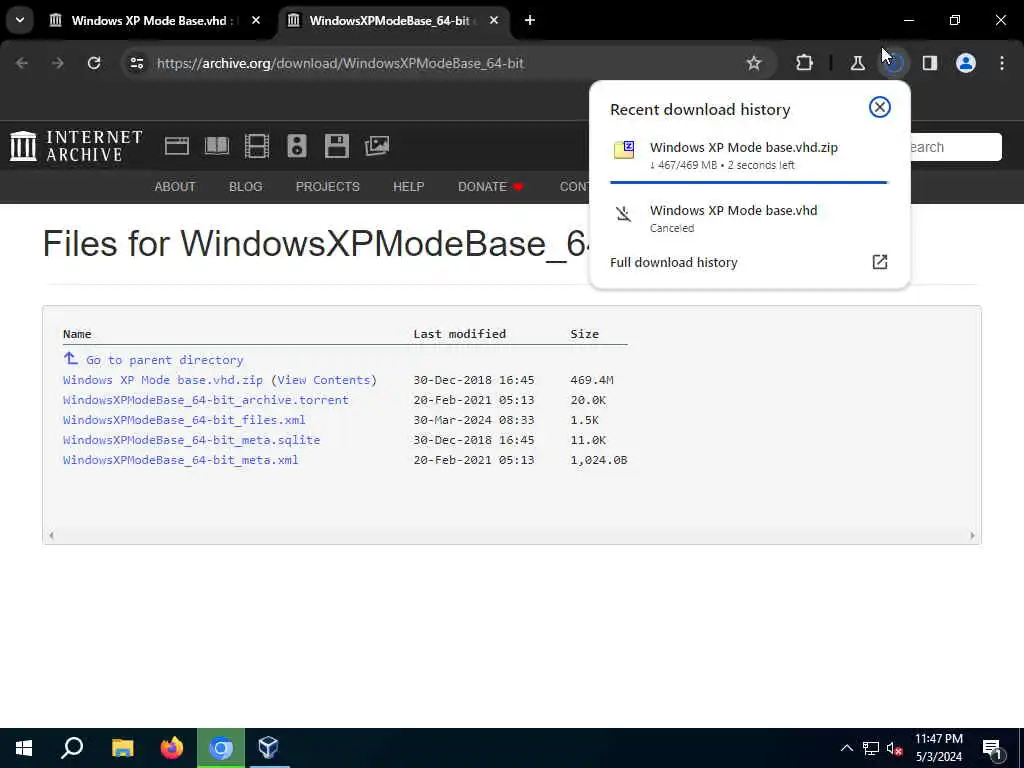Click the horizontal scrollbar left arrow
1024x768 pixels.
(51, 536)
